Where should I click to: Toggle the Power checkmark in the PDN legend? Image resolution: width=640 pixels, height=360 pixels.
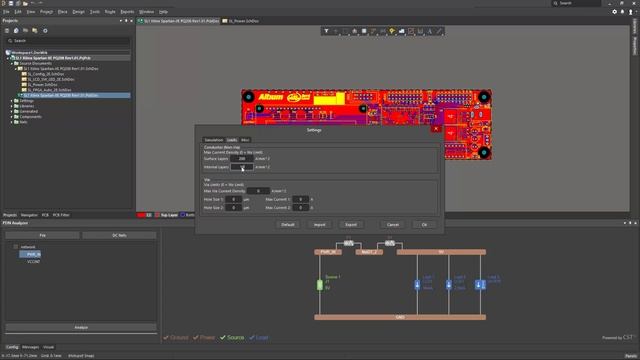point(196,338)
